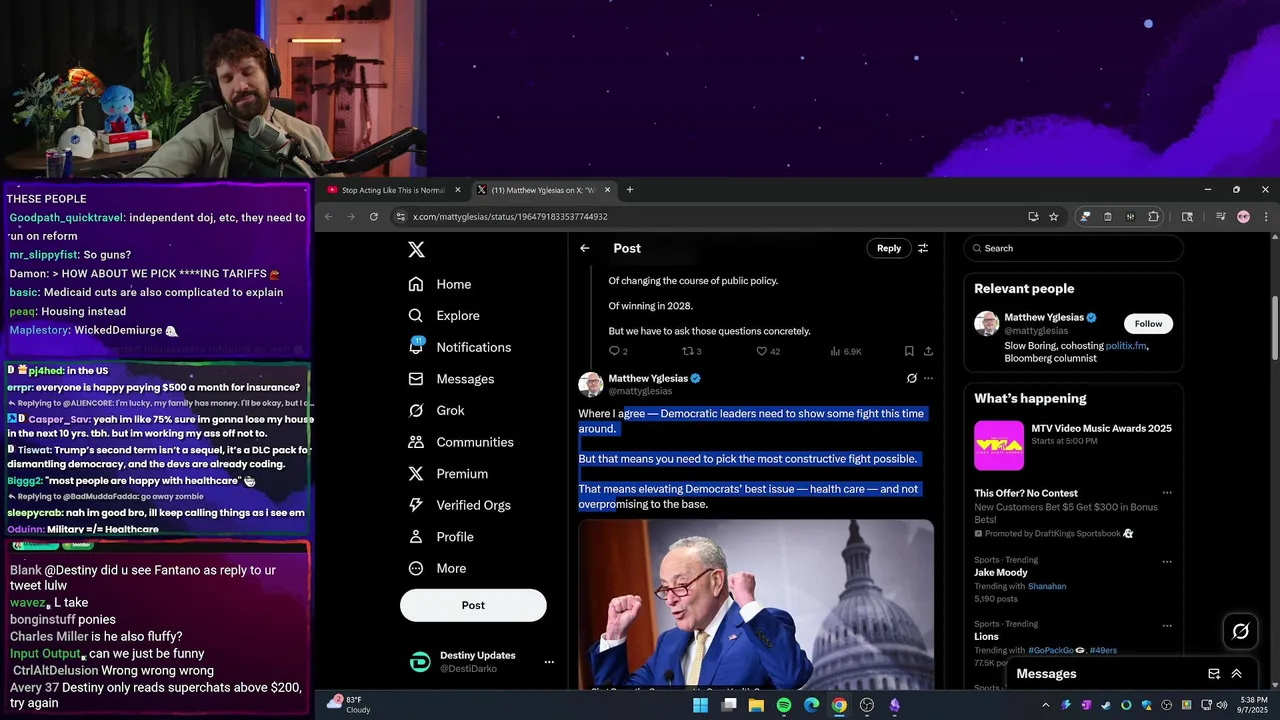Open options for Lions trend
The height and width of the screenshot is (720, 1280).
coord(1166,625)
